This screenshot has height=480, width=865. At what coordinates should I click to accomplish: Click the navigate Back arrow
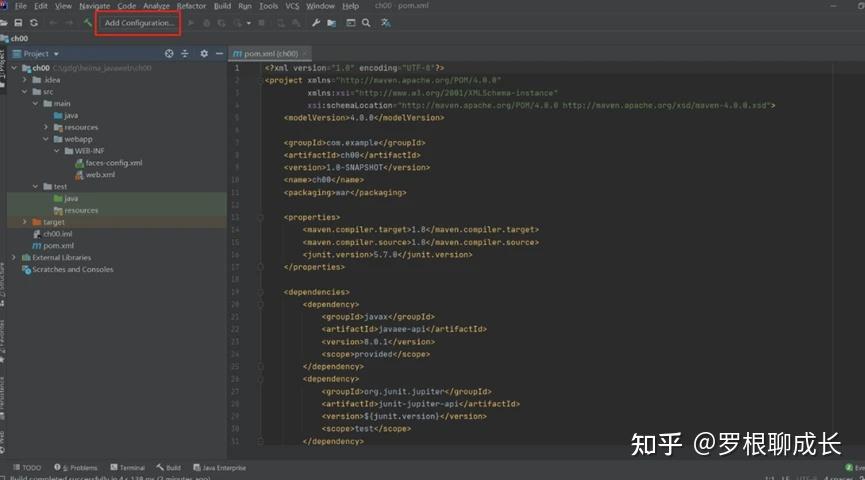[53, 23]
